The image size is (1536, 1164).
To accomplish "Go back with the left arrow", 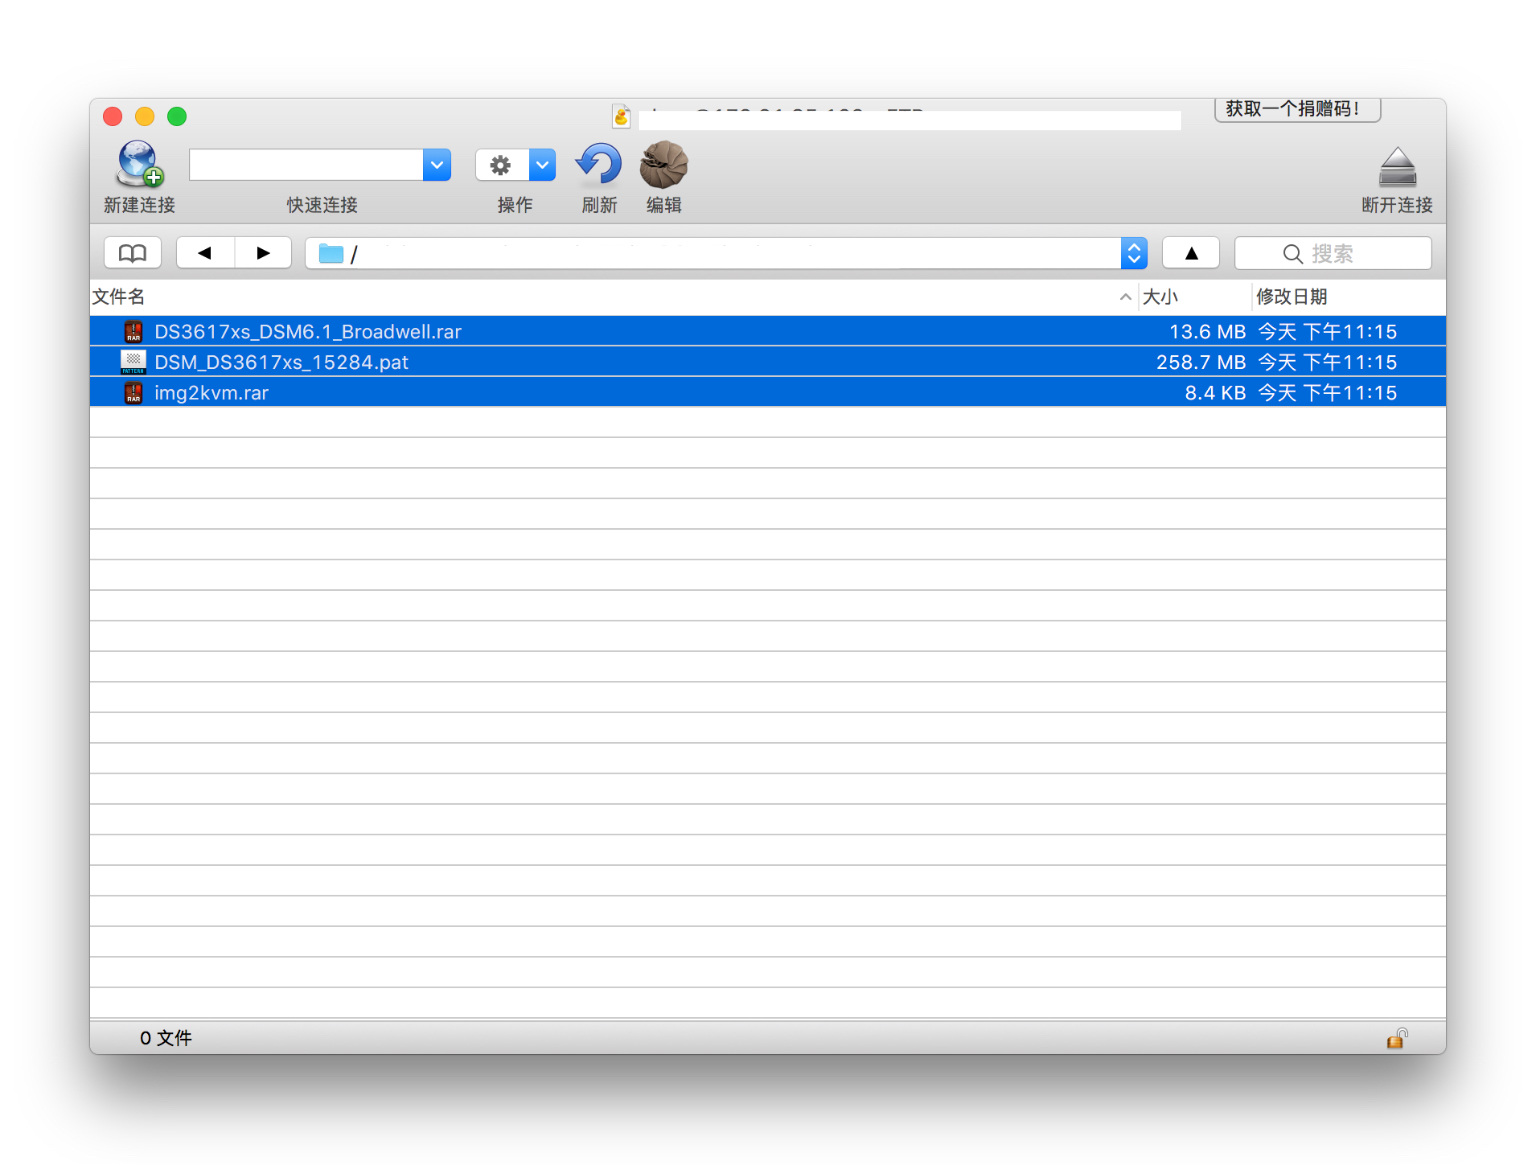I will coord(205,253).
